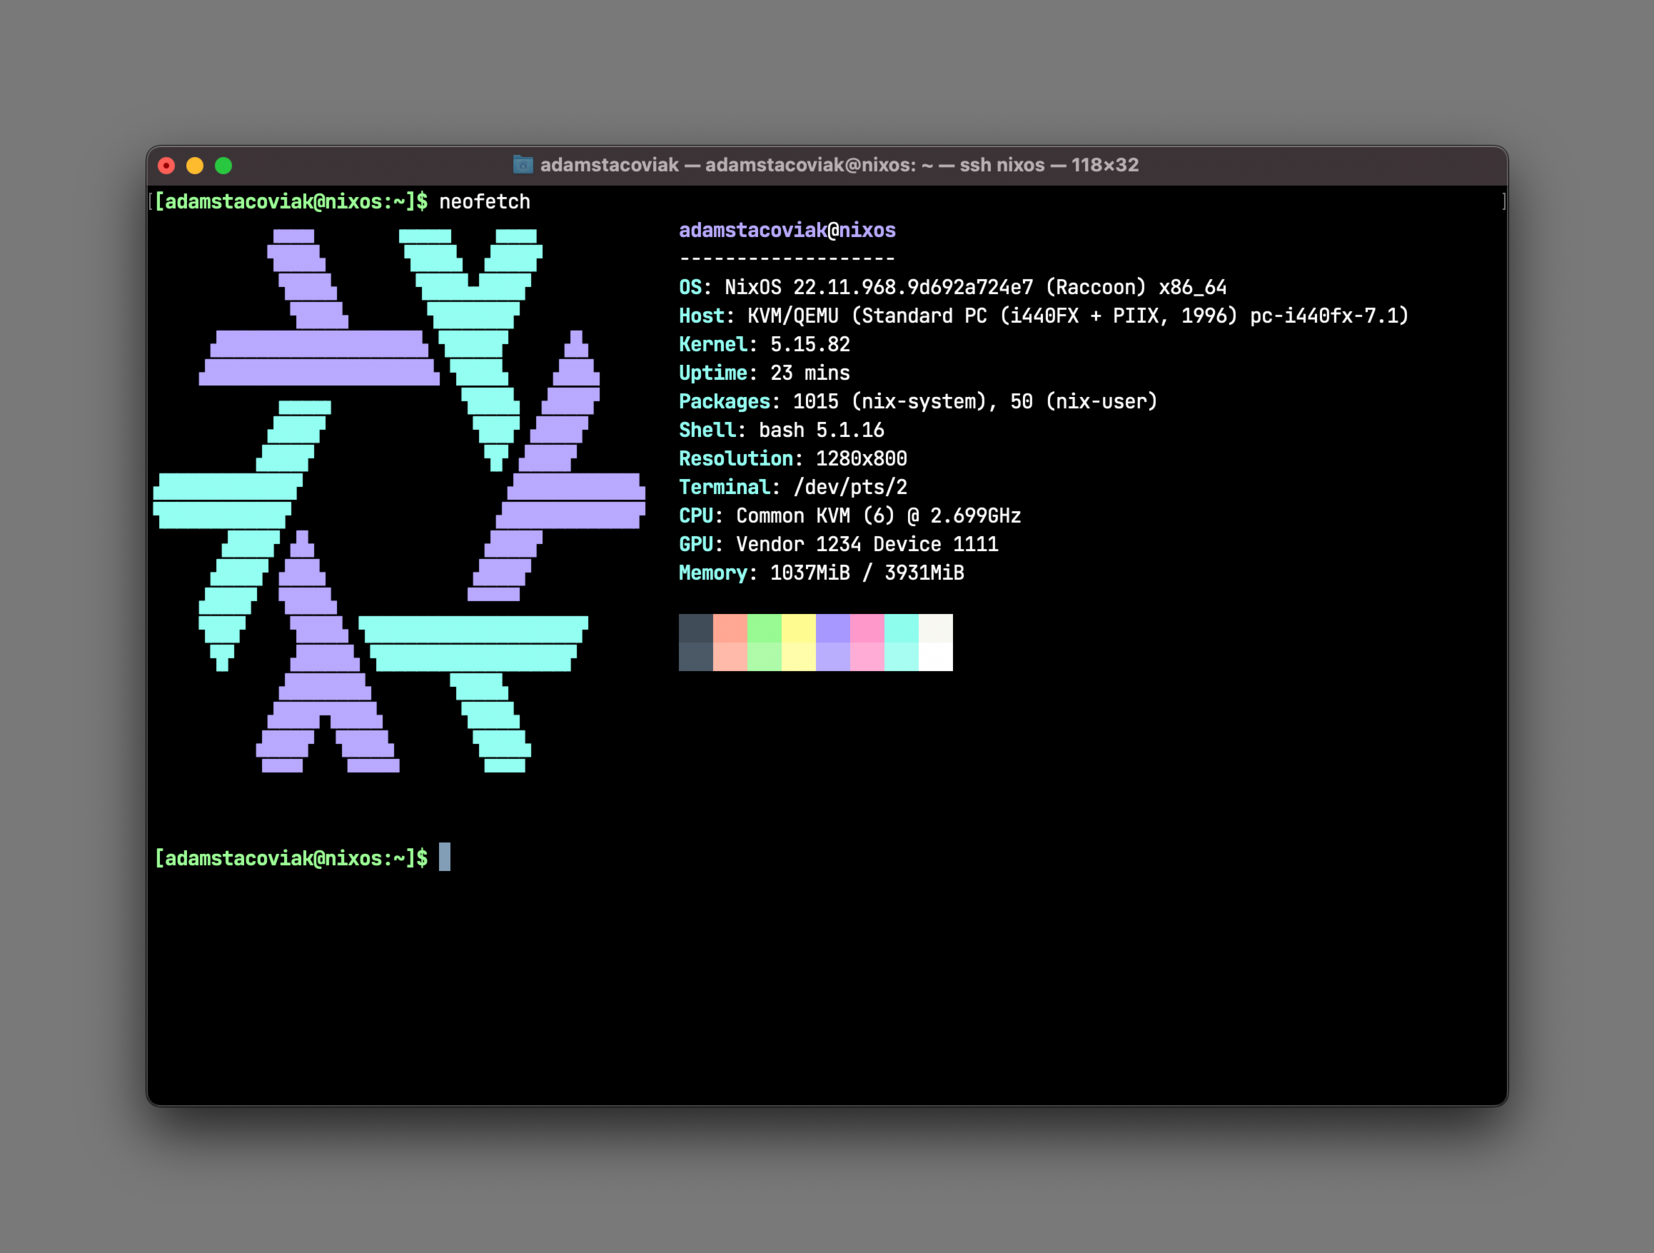Maximize the terminal with the green button

tap(224, 166)
